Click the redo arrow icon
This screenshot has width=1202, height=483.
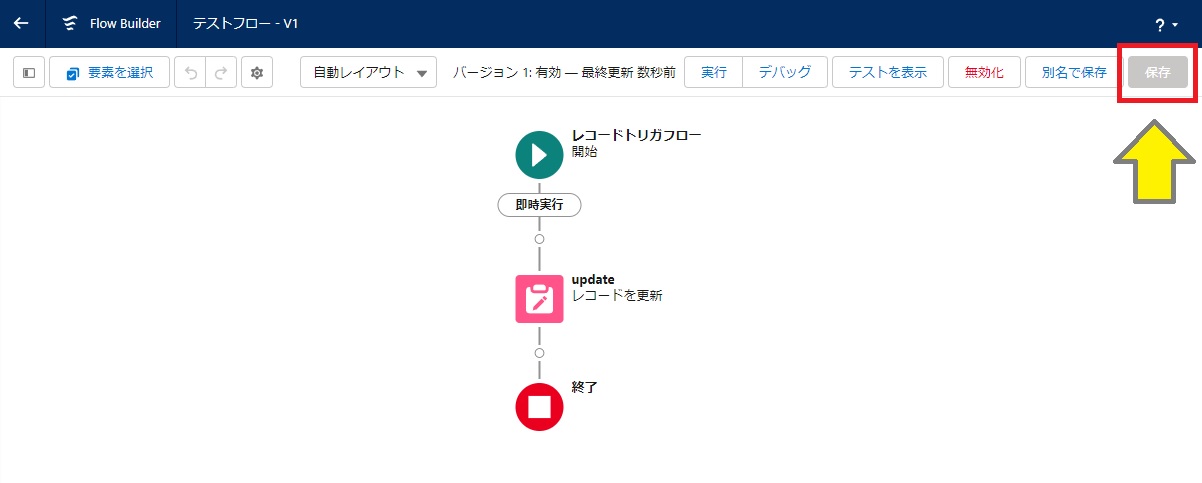coord(221,73)
